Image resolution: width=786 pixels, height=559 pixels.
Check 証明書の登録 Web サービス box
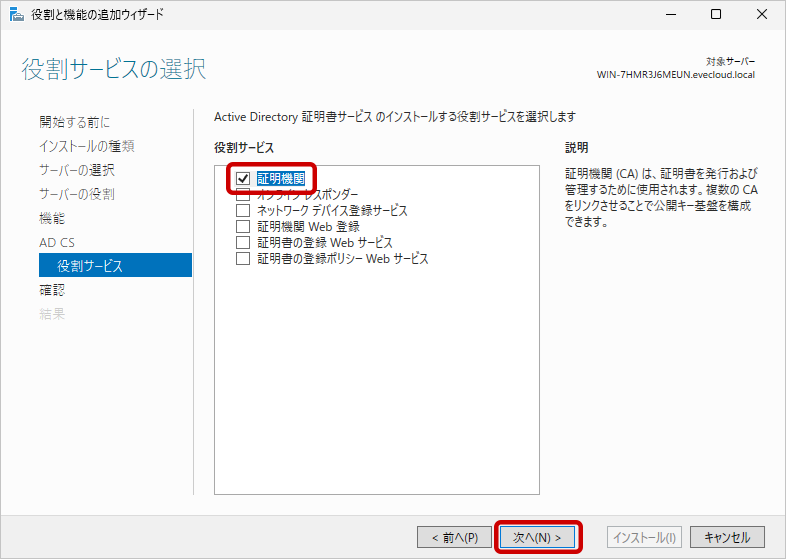click(x=243, y=243)
